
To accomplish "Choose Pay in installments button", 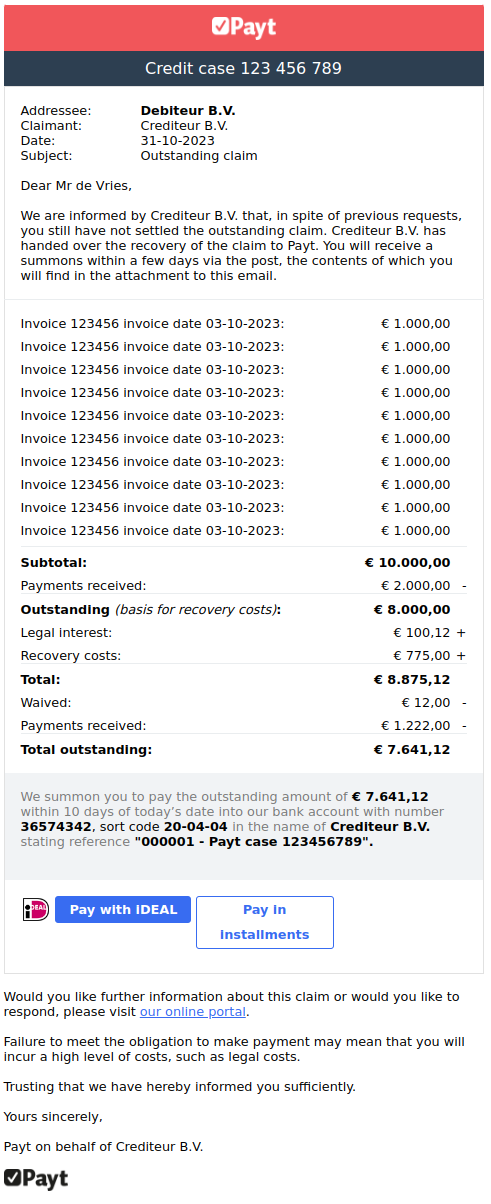I will [x=265, y=922].
